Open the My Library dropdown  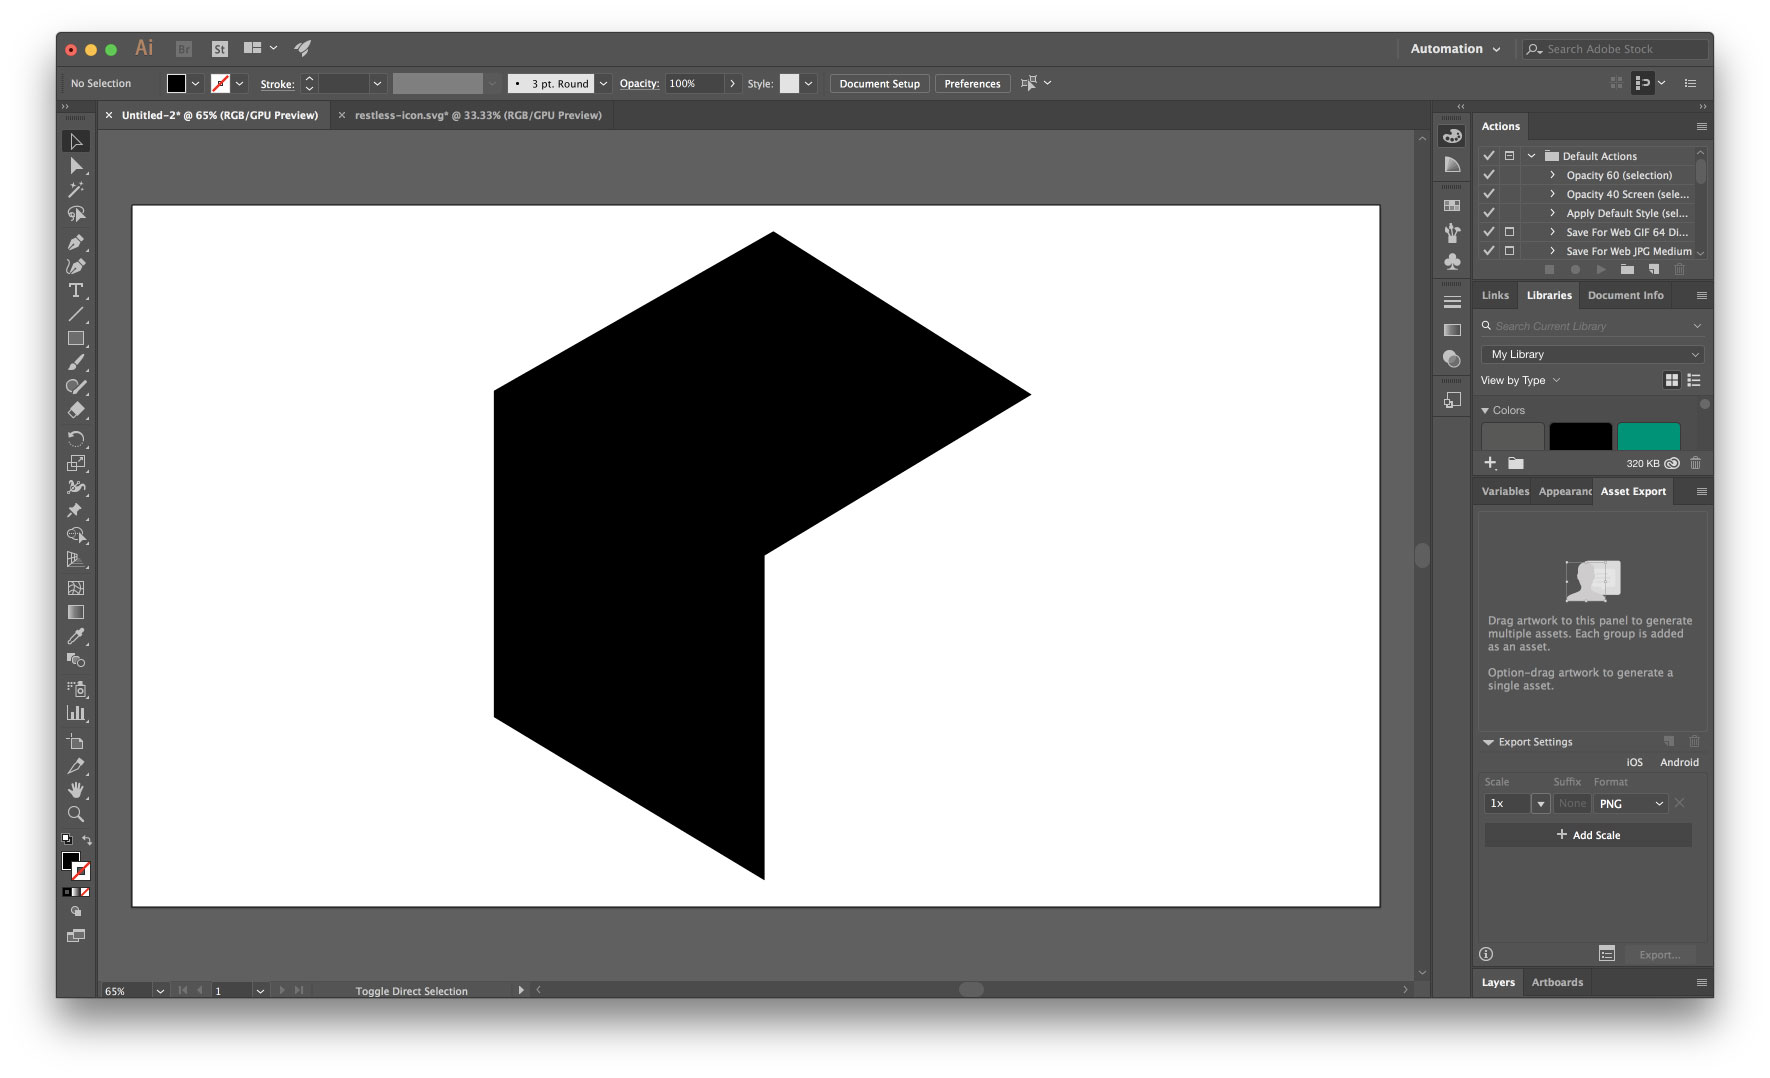(1591, 353)
